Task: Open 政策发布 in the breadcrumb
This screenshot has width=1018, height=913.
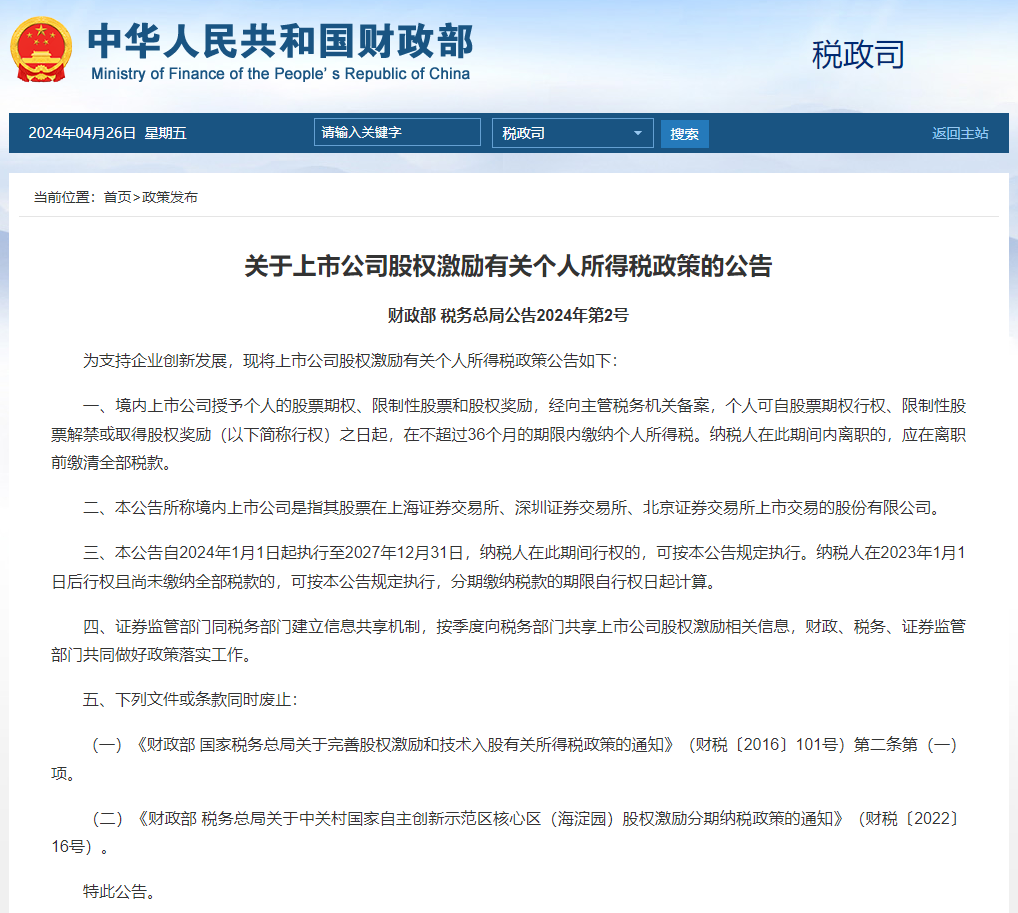Action: coord(170,197)
